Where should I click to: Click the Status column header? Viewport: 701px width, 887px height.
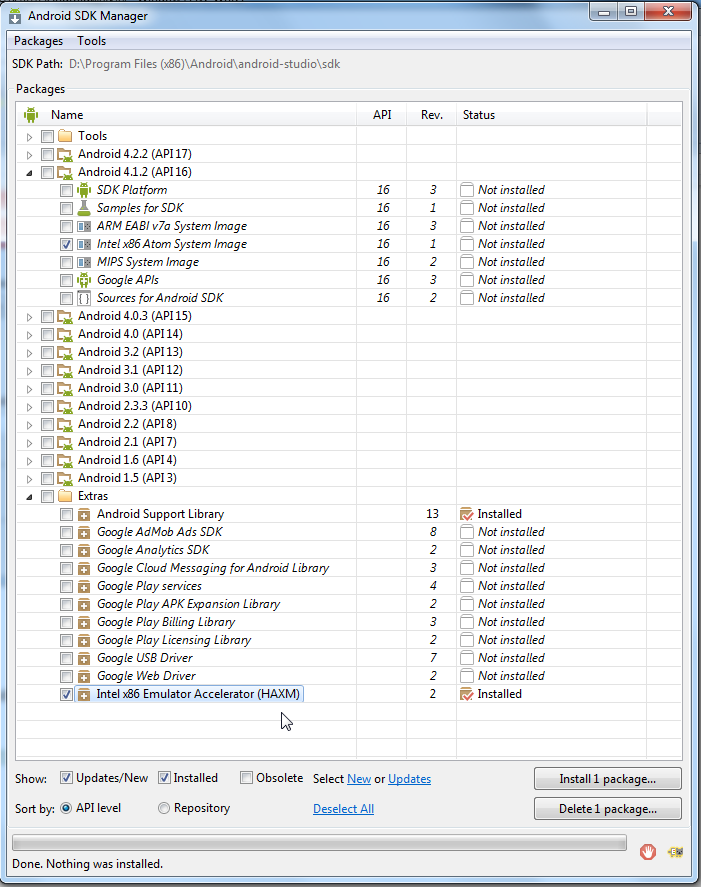click(x=552, y=115)
